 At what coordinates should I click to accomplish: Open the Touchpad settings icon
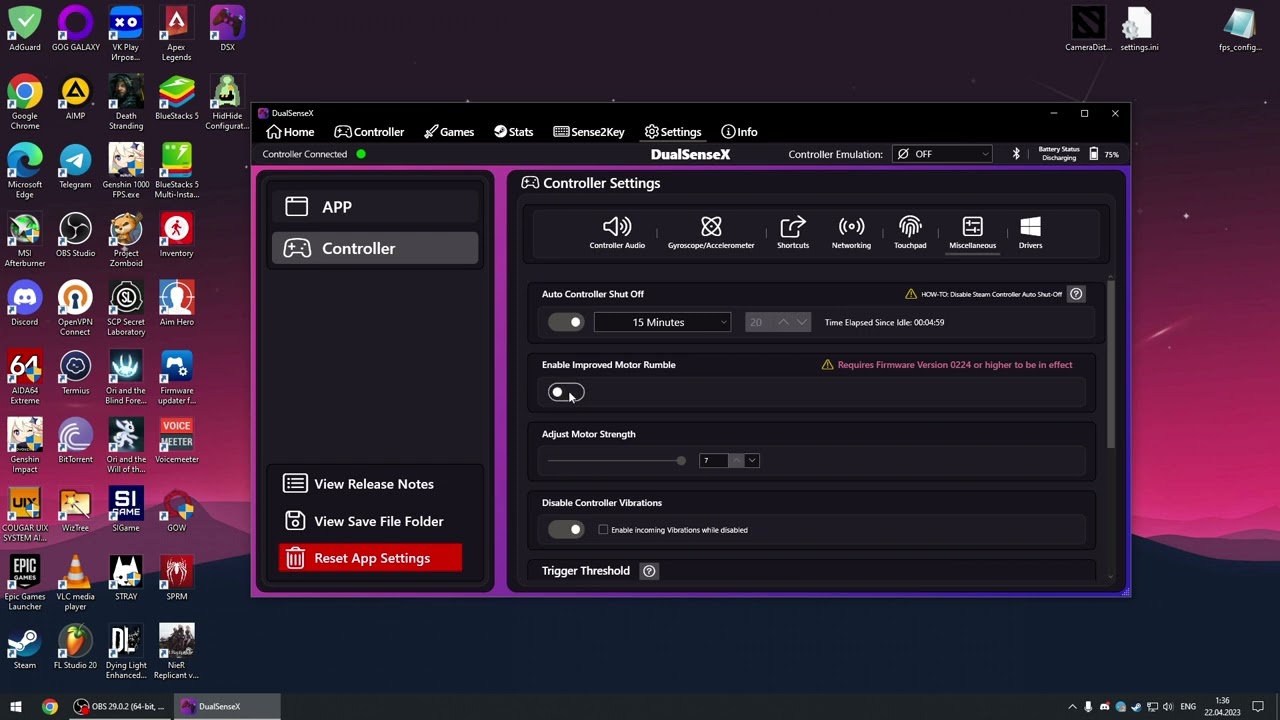910,232
